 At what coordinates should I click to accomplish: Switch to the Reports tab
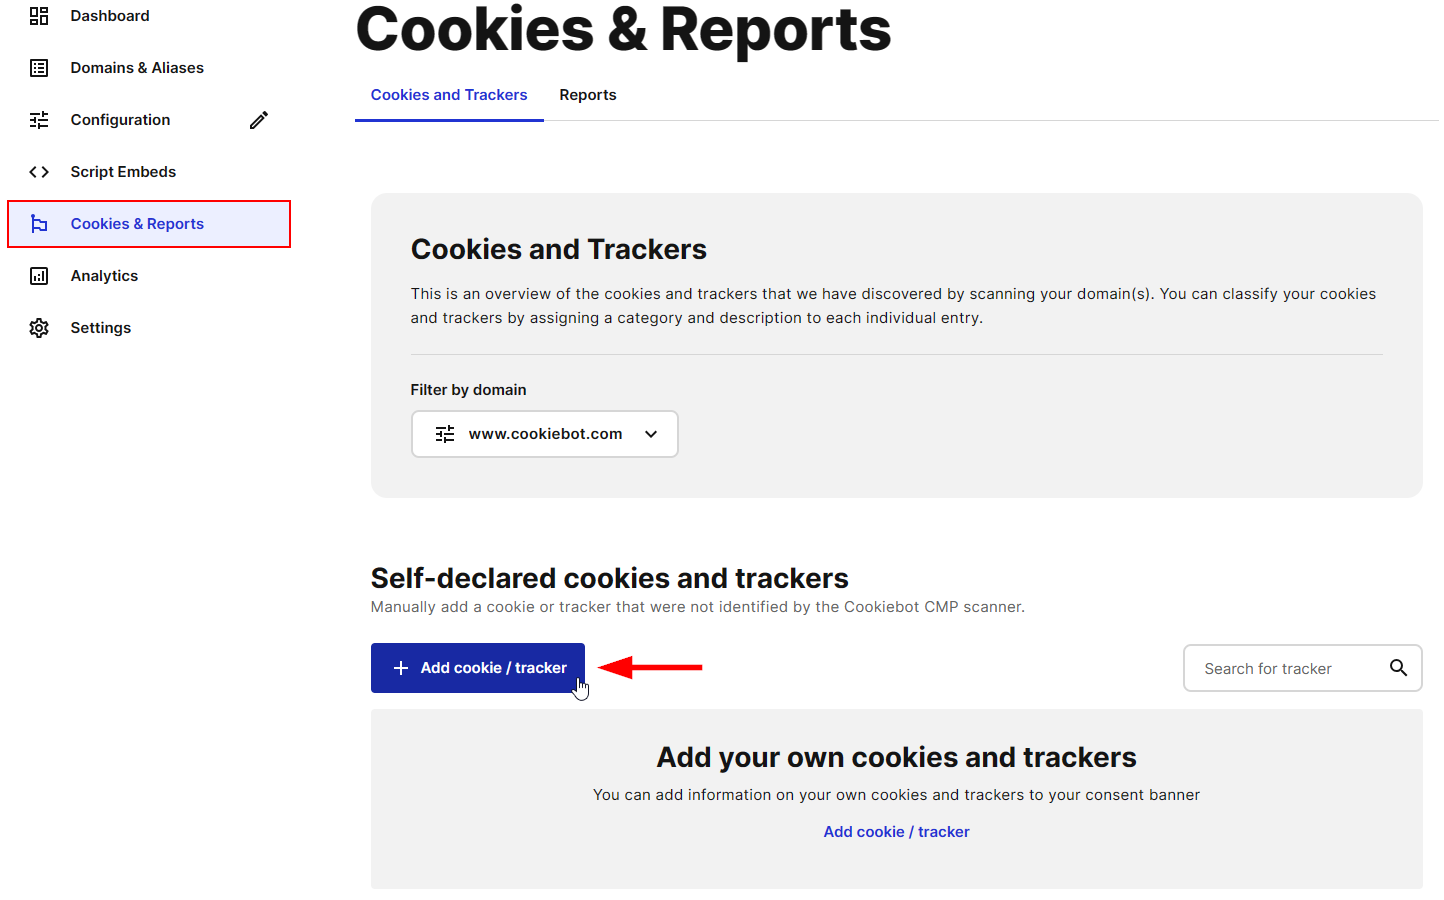tap(588, 95)
